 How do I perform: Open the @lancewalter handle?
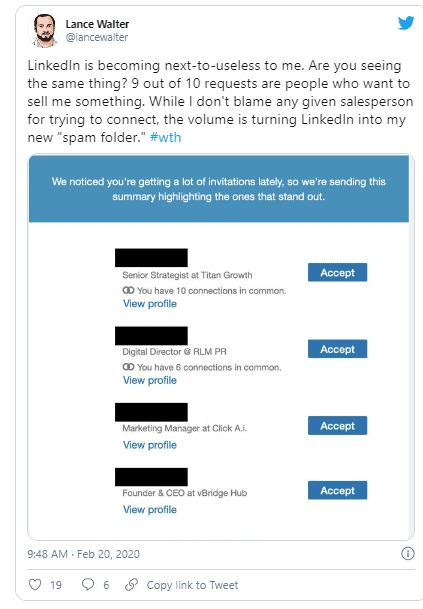(x=97, y=37)
